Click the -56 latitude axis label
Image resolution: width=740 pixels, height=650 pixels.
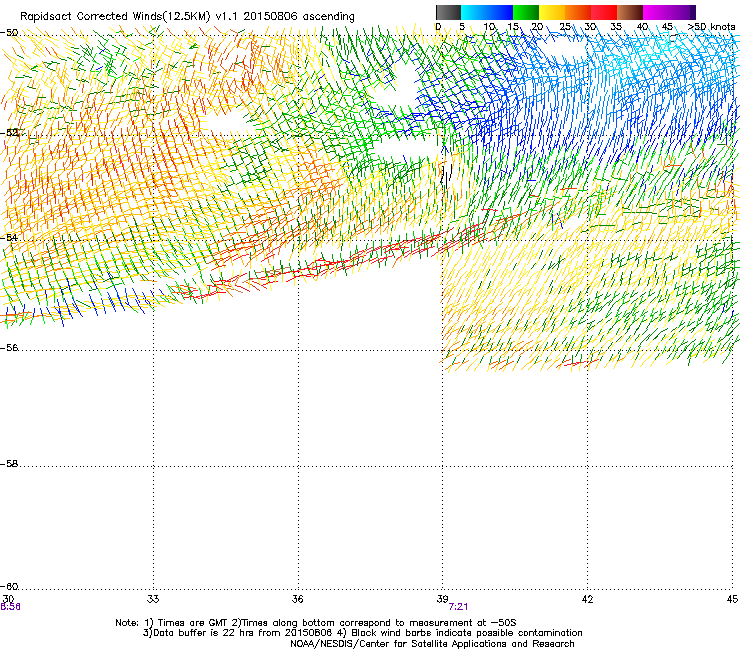[x=9, y=348]
